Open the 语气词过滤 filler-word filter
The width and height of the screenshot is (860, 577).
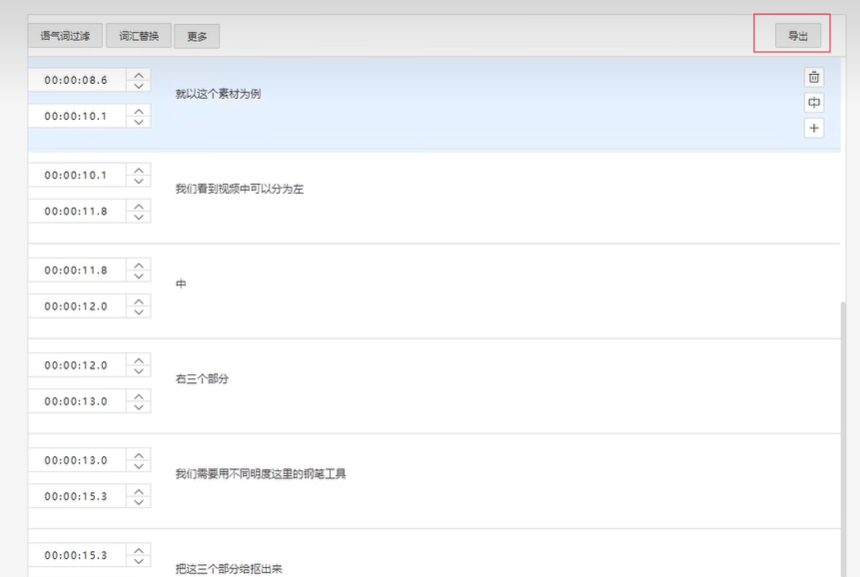(65, 36)
